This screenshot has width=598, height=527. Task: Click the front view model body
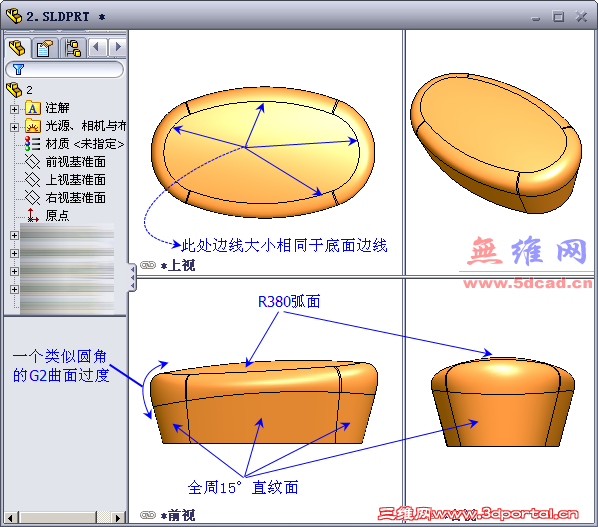[264, 402]
